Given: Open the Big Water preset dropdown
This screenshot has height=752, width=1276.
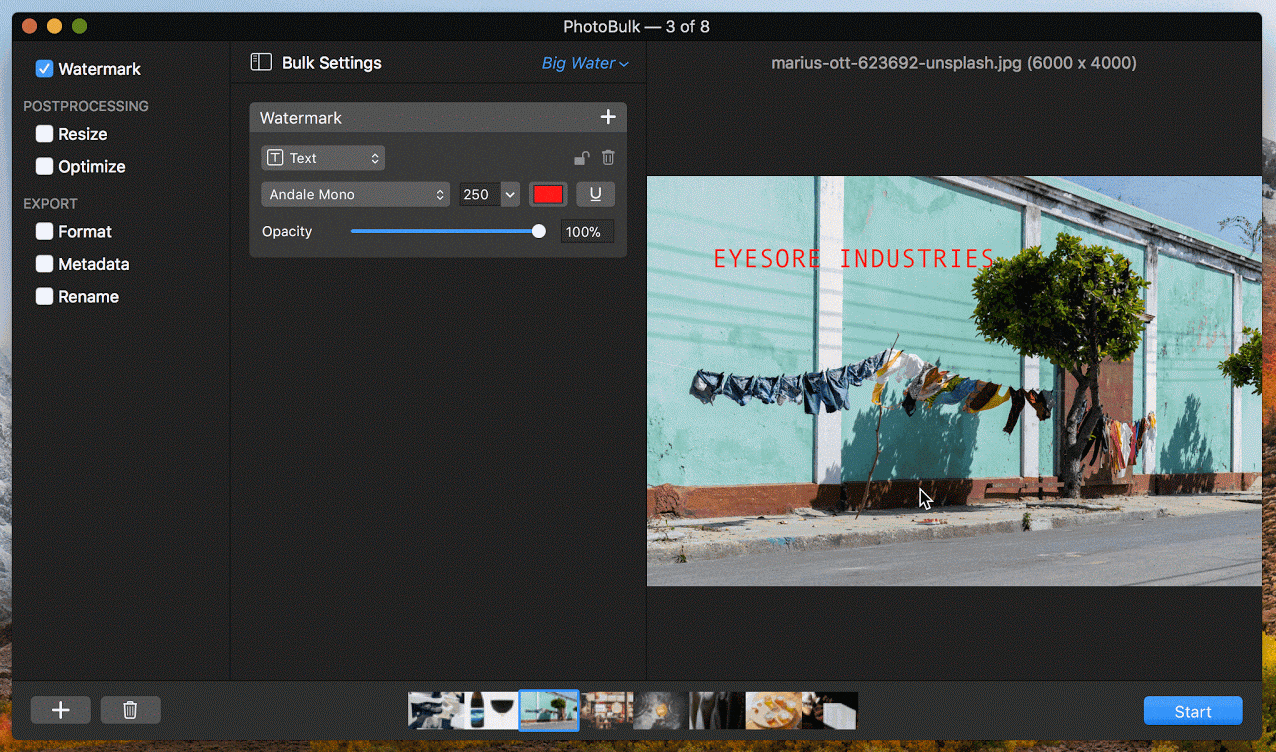Looking at the screenshot, I should (585, 63).
